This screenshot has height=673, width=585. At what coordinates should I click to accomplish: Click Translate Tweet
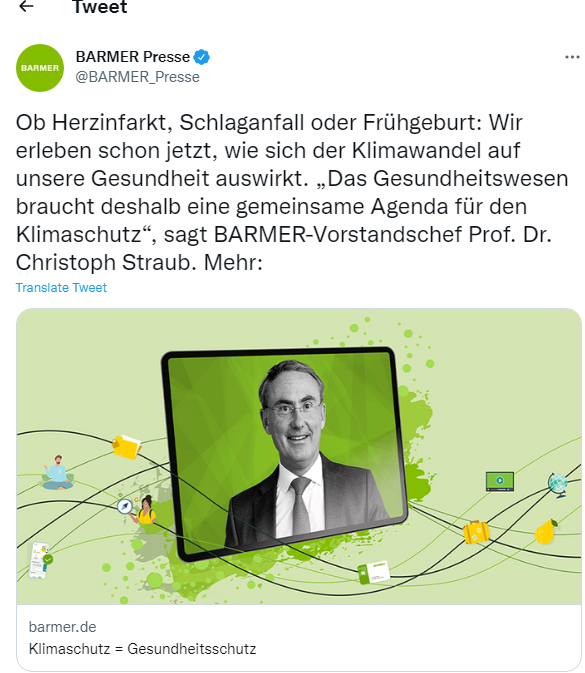point(61,288)
